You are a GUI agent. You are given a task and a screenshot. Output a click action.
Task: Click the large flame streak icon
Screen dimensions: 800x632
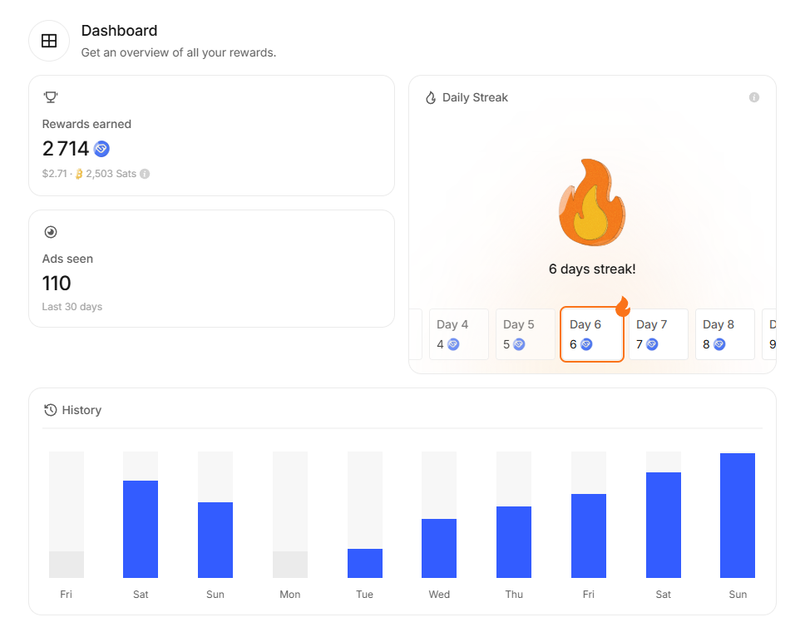[x=592, y=202]
